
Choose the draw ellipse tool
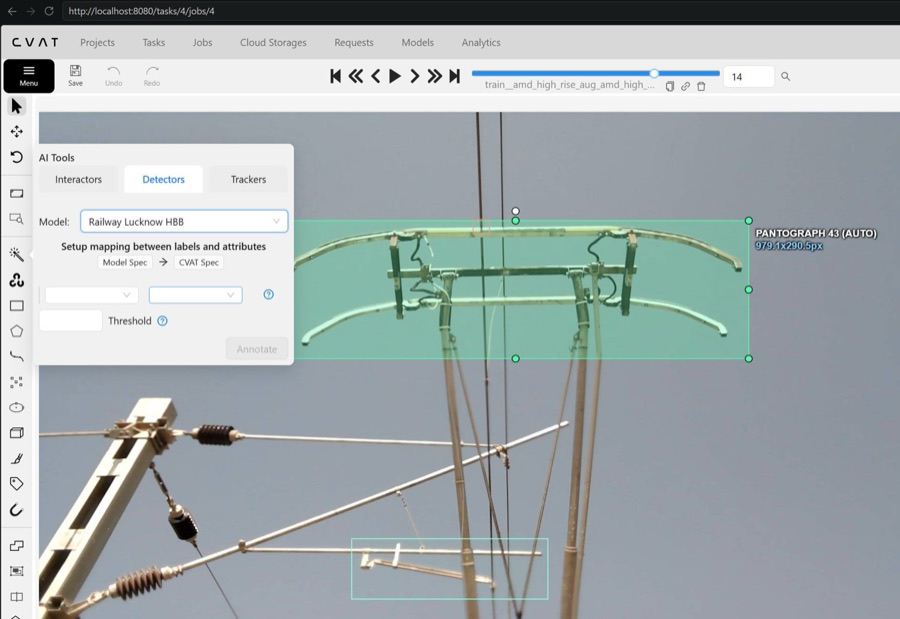click(x=17, y=407)
